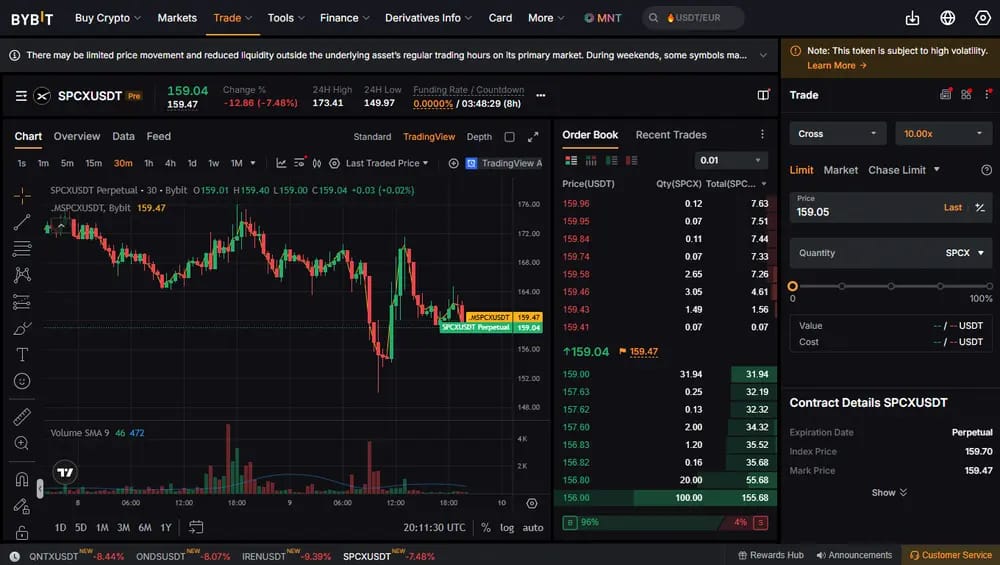Open order book more options
This screenshot has height=565, width=1000.
pyautogui.click(x=762, y=134)
